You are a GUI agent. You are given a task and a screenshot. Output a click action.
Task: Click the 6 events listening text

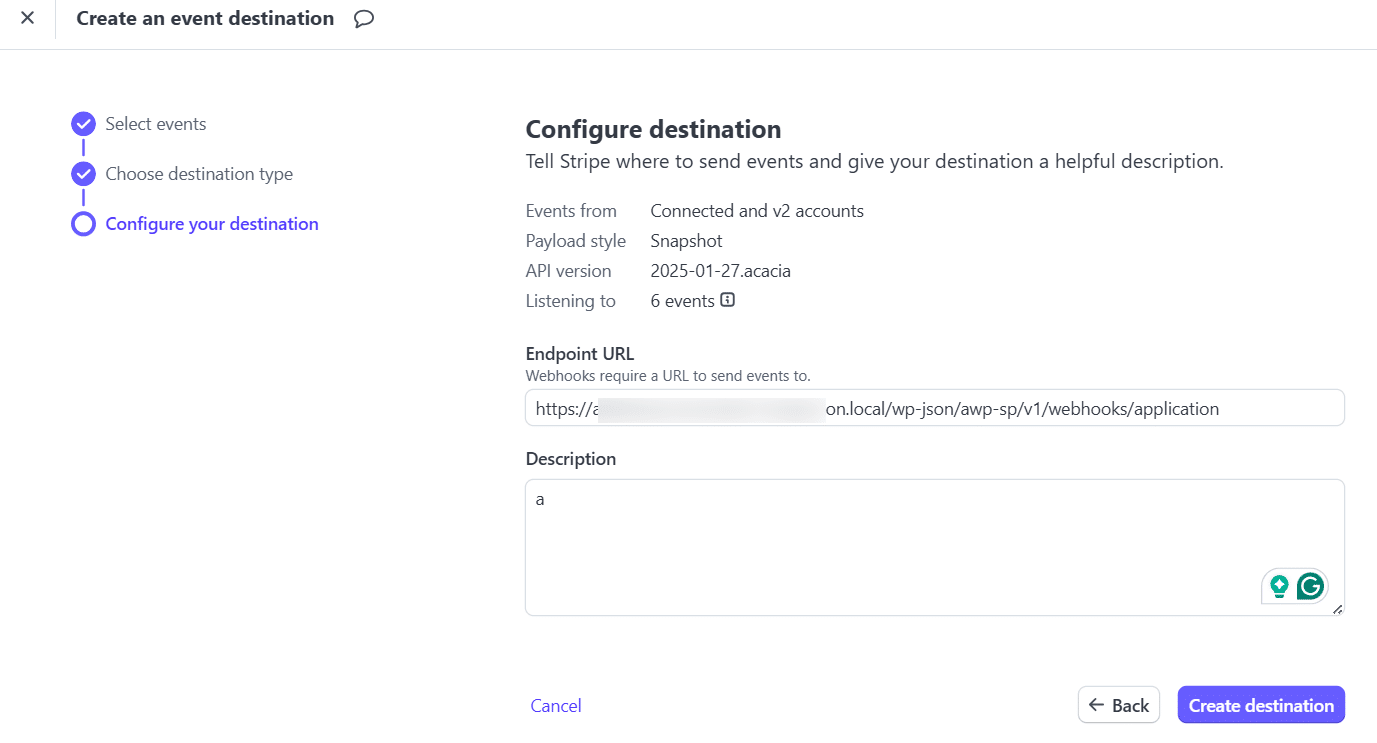682,301
